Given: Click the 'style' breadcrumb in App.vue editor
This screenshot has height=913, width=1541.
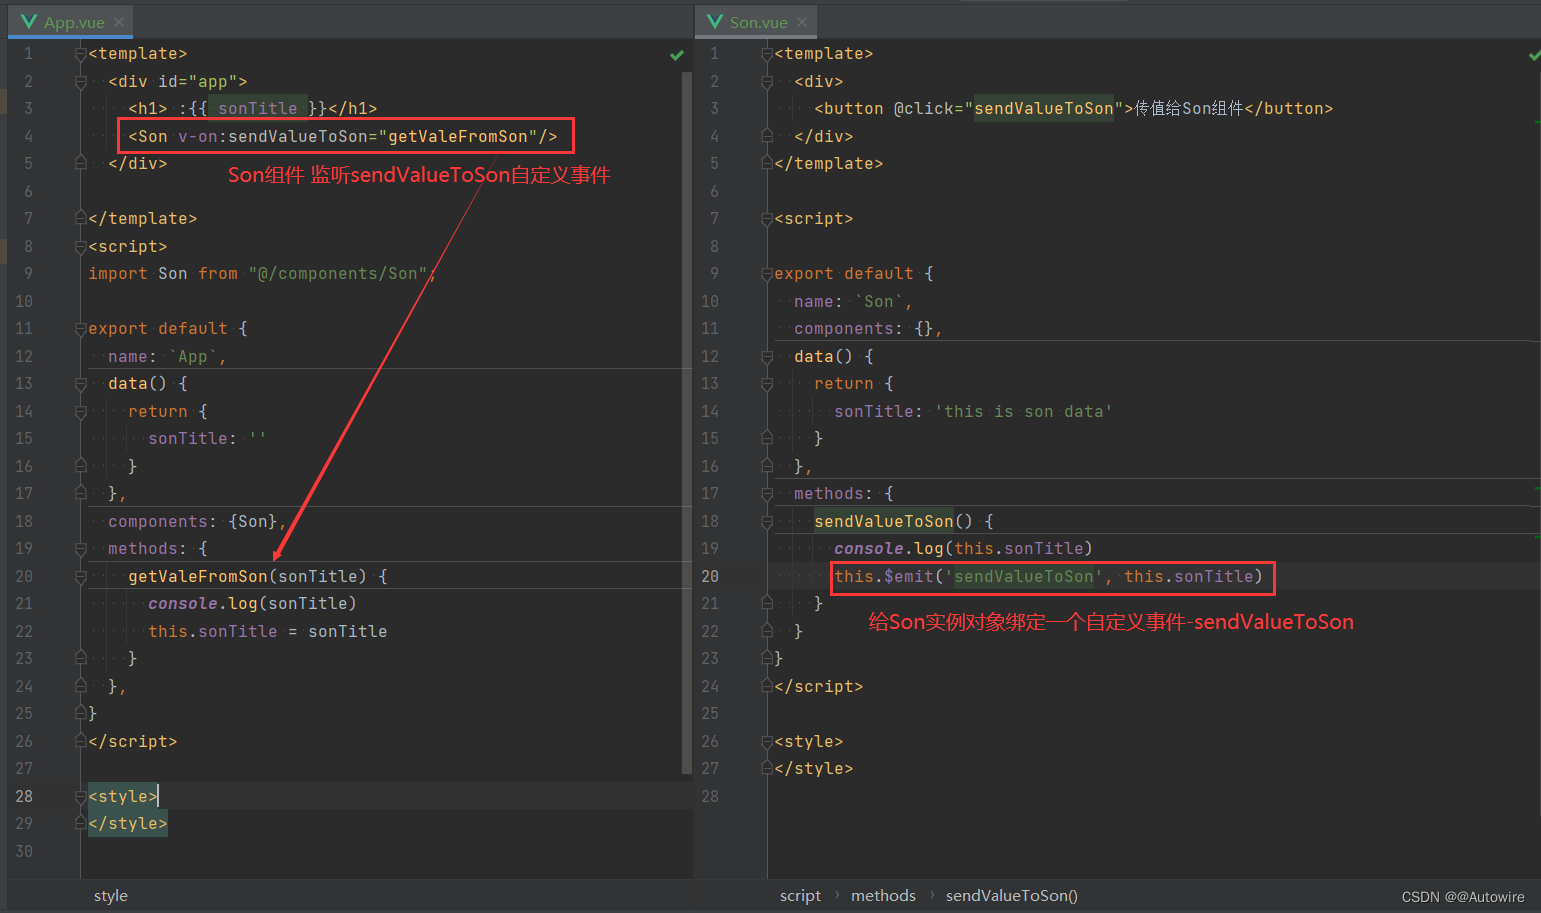Looking at the screenshot, I should [111, 896].
